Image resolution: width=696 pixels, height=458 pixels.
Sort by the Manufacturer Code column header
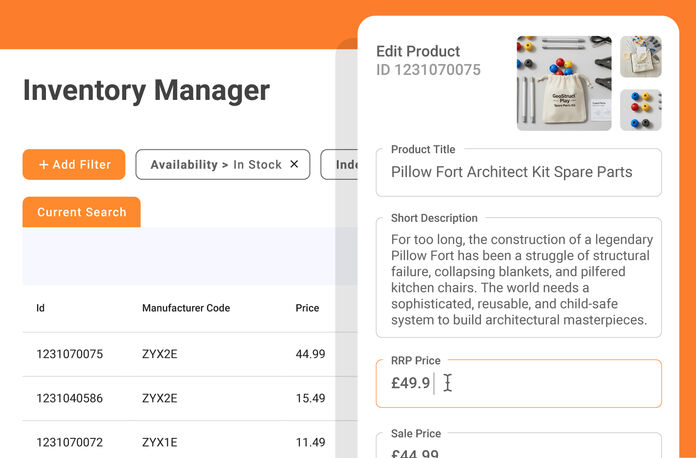(186, 308)
